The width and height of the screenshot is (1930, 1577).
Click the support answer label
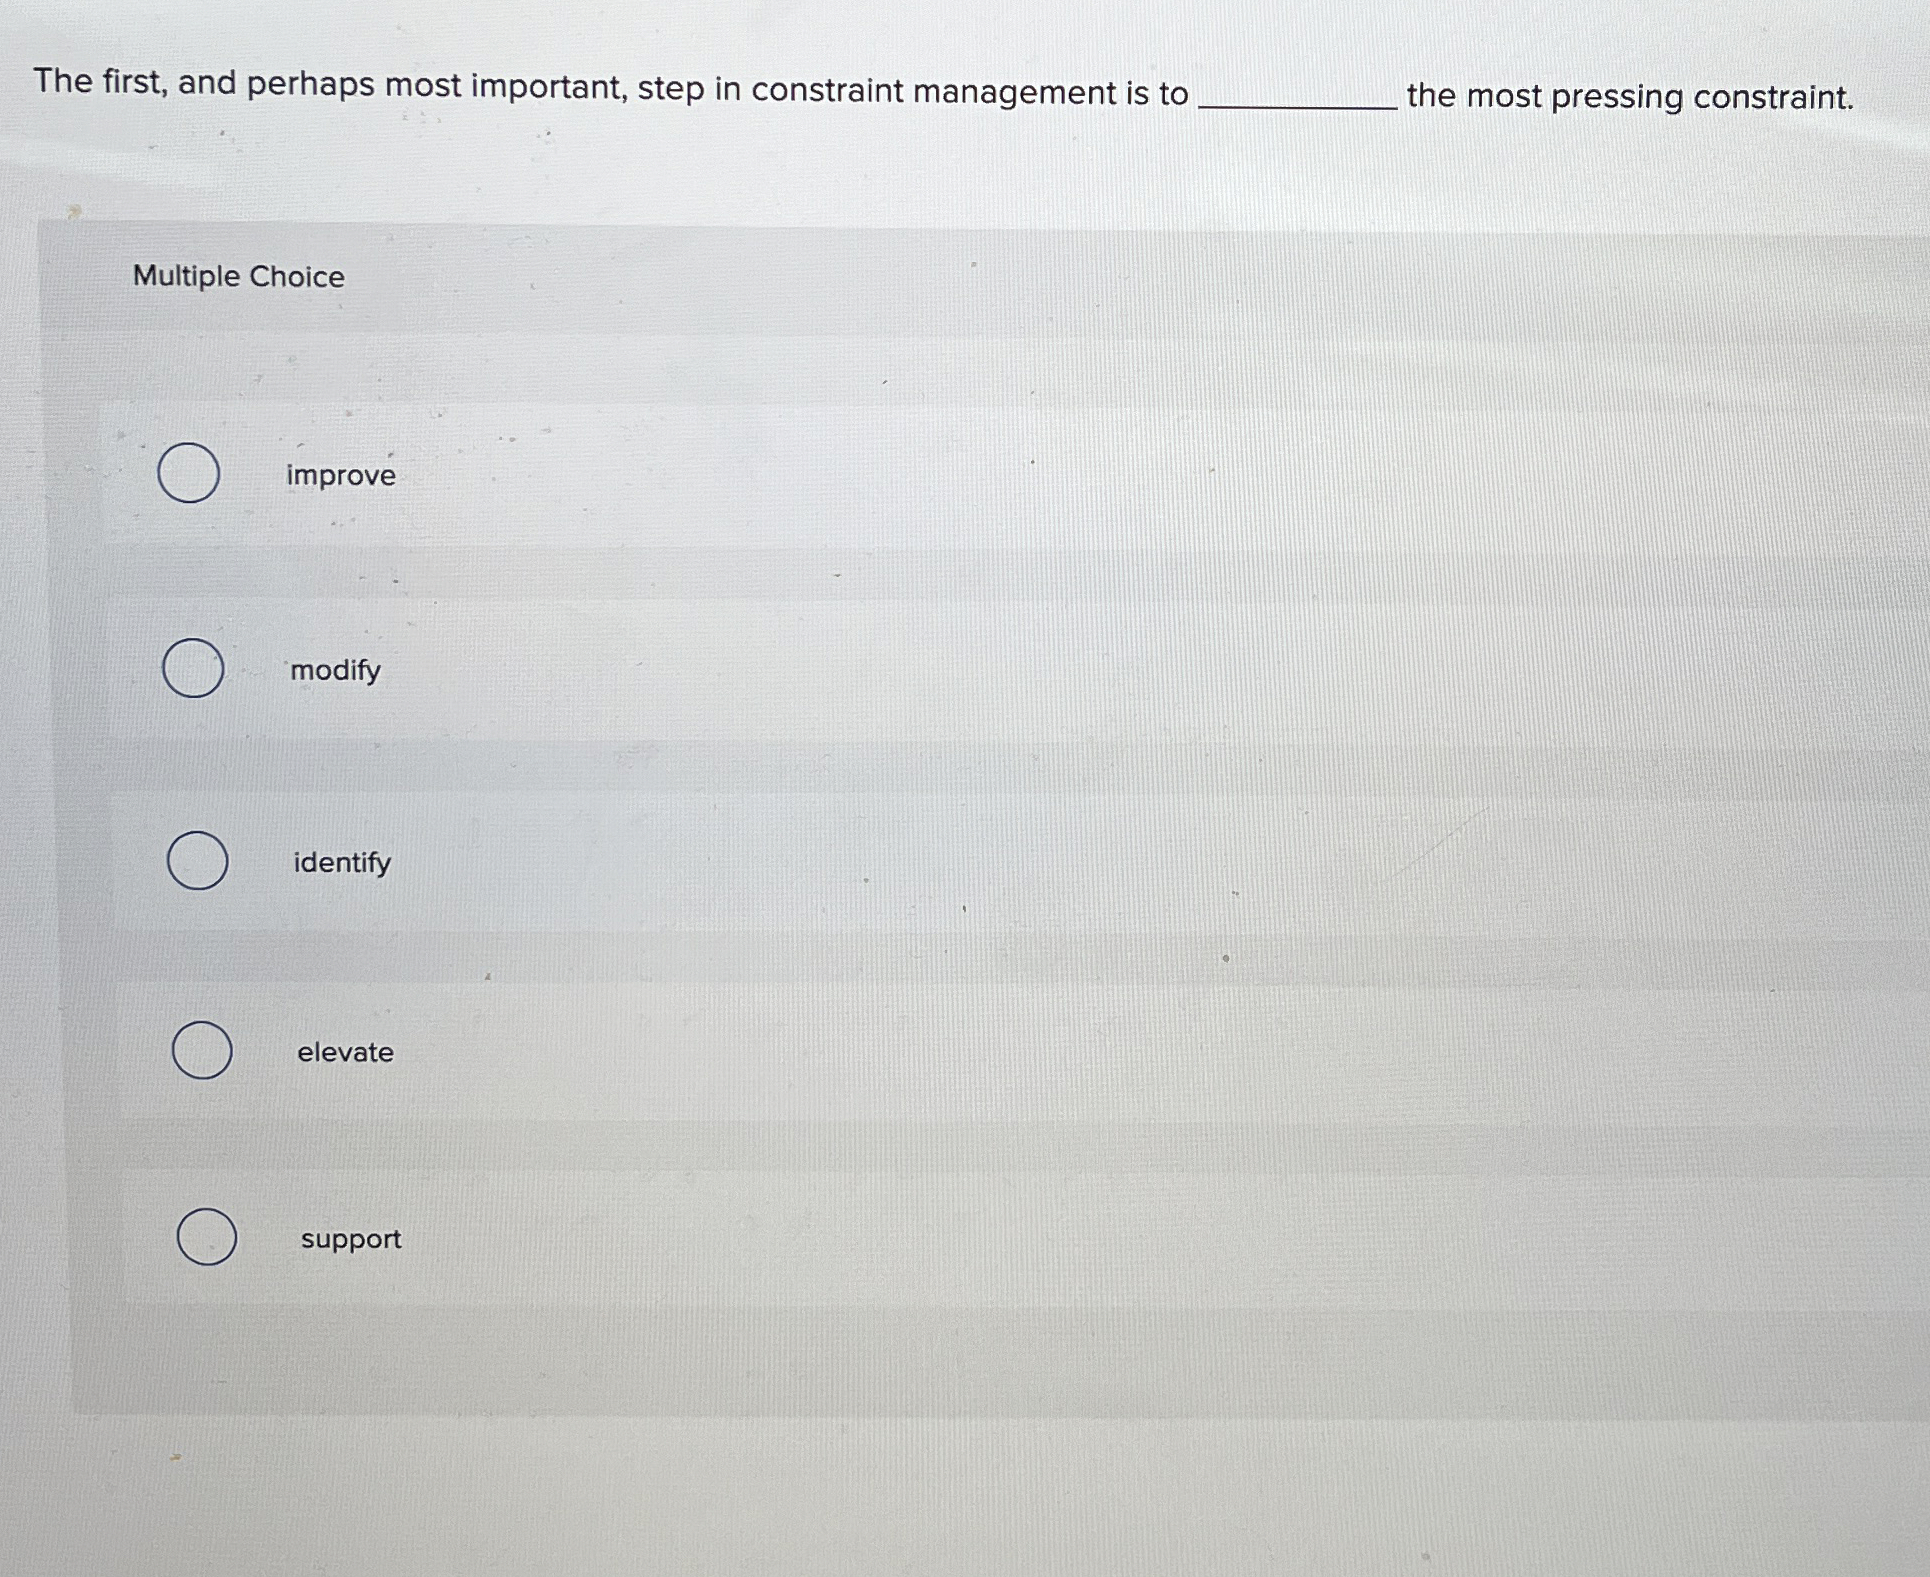349,1239
